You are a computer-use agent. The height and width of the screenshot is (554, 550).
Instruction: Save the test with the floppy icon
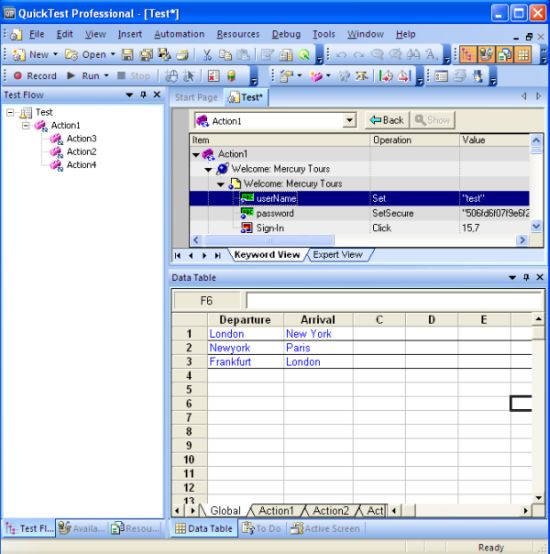(x=128, y=55)
